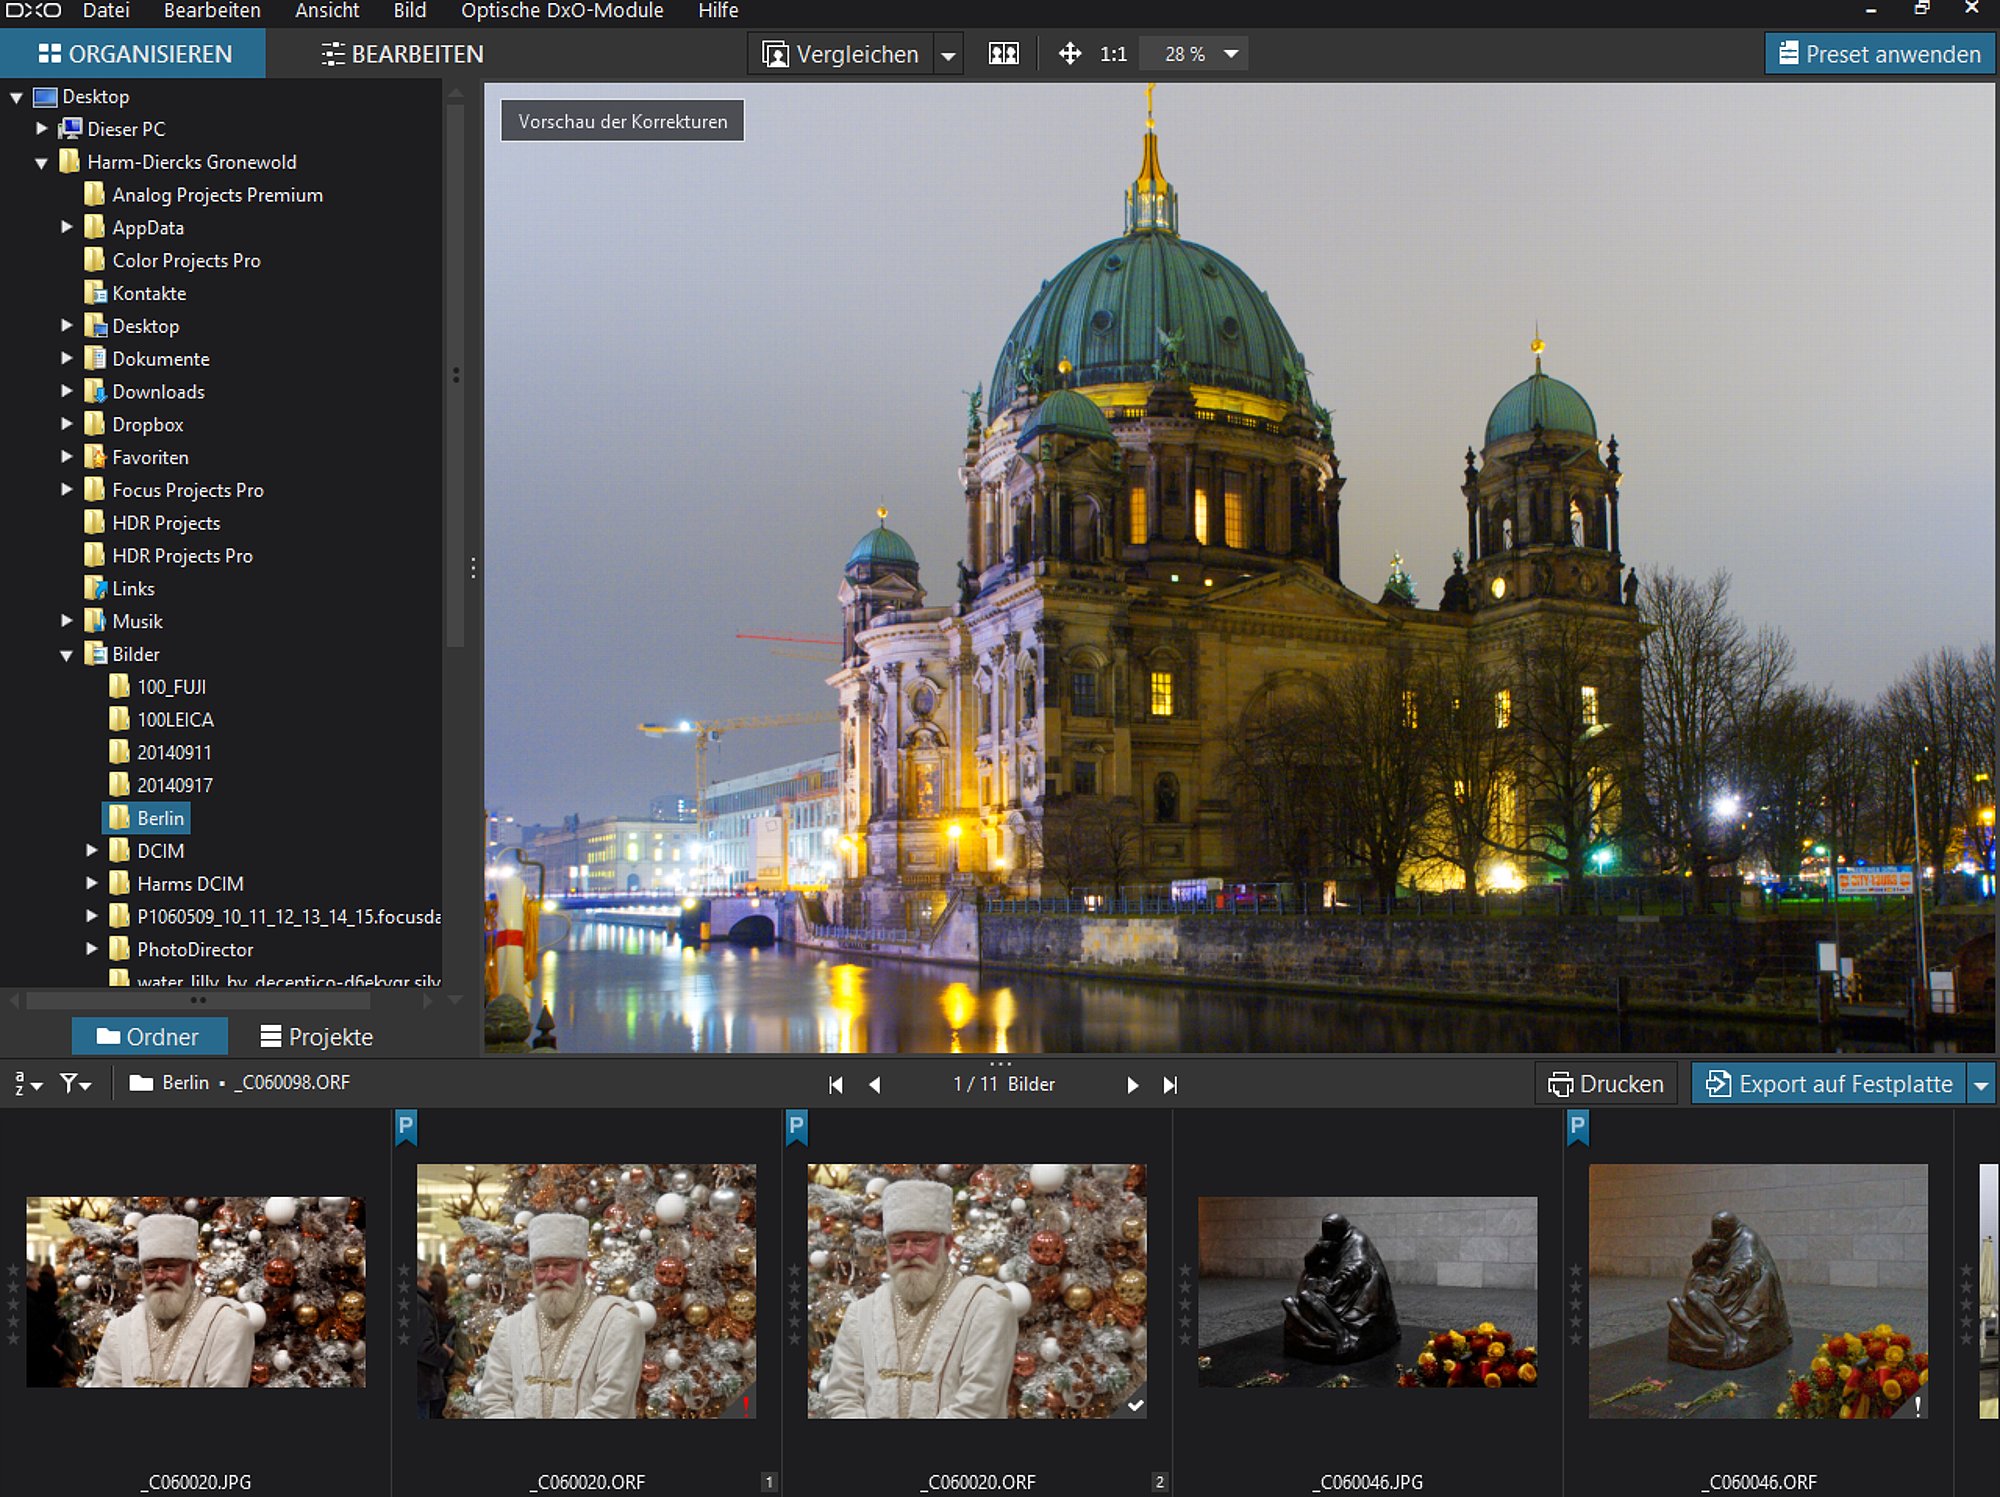Open the sort order a-z menu
2000x1497 pixels.
tap(27, 1083)
